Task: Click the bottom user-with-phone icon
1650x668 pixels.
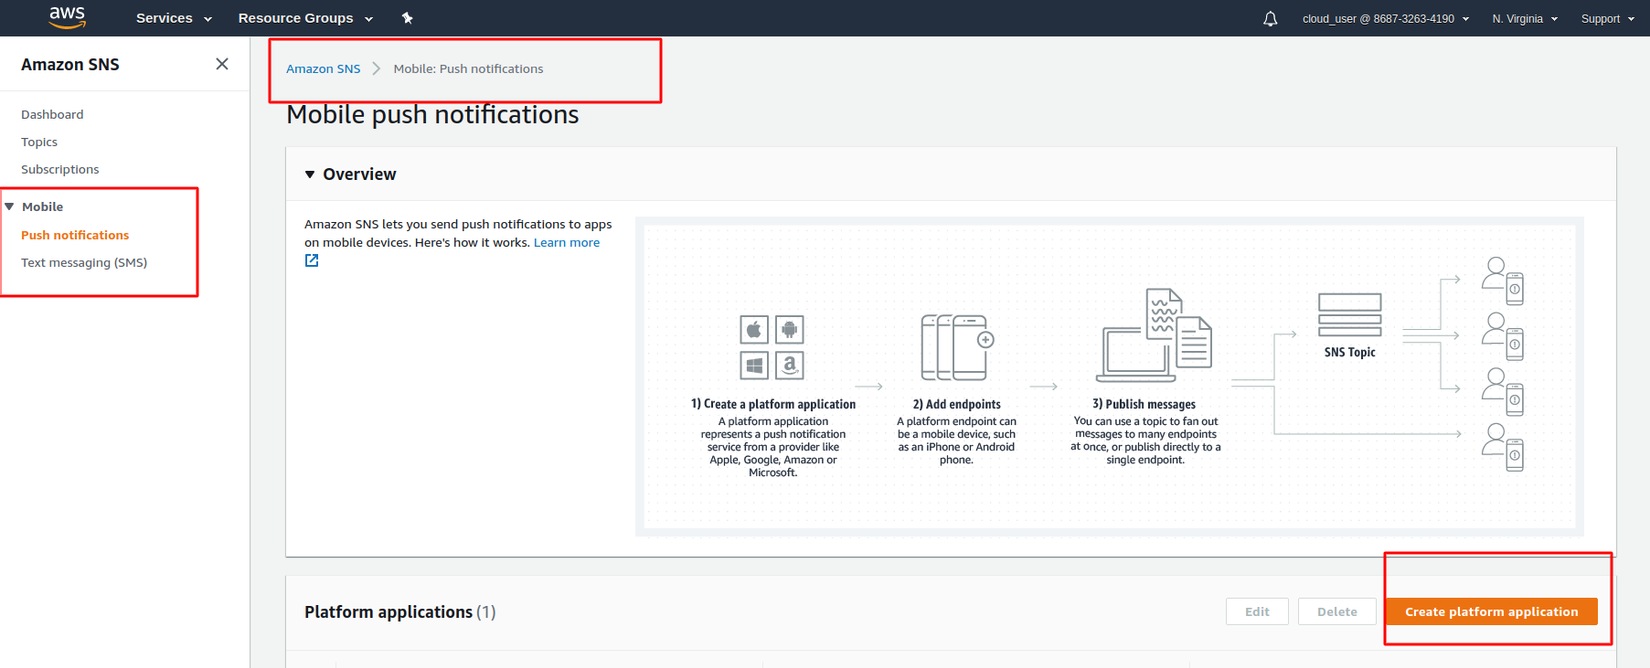Action: point(1503,447)
